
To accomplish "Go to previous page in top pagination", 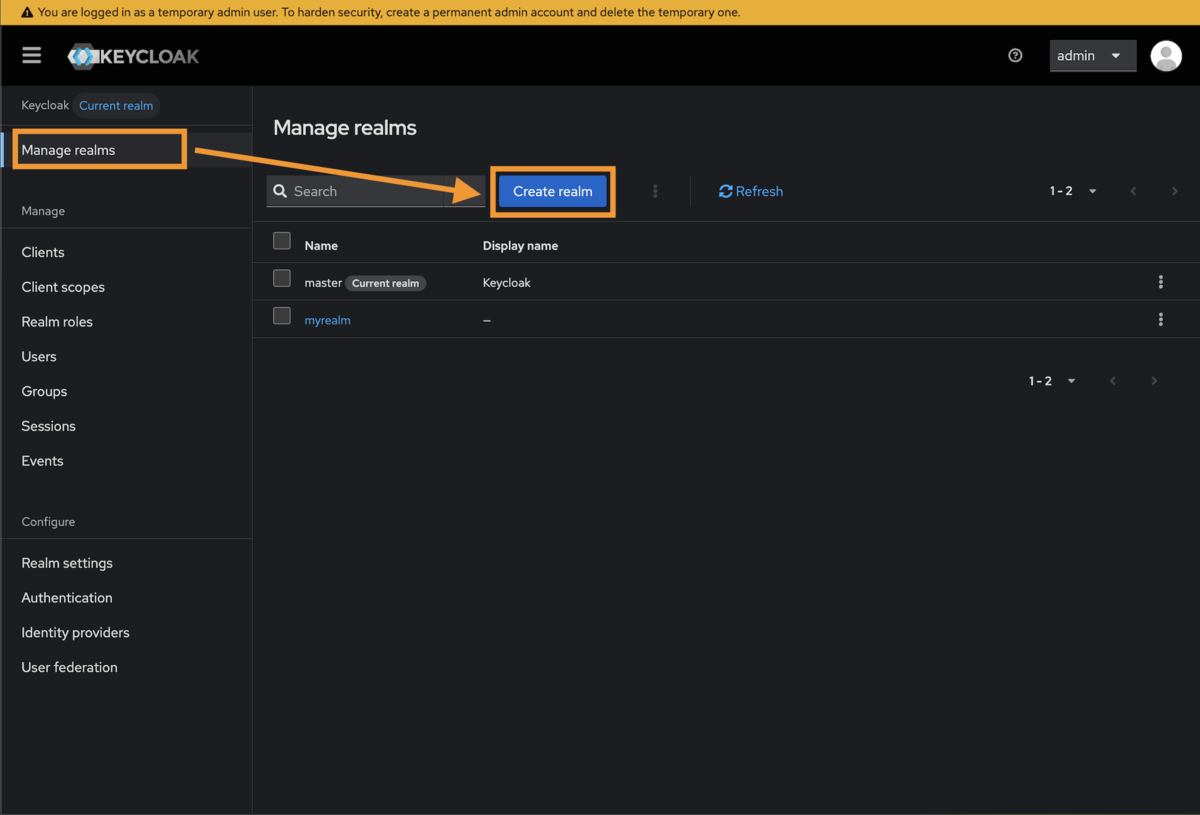I will click(x=1133, y=191).
